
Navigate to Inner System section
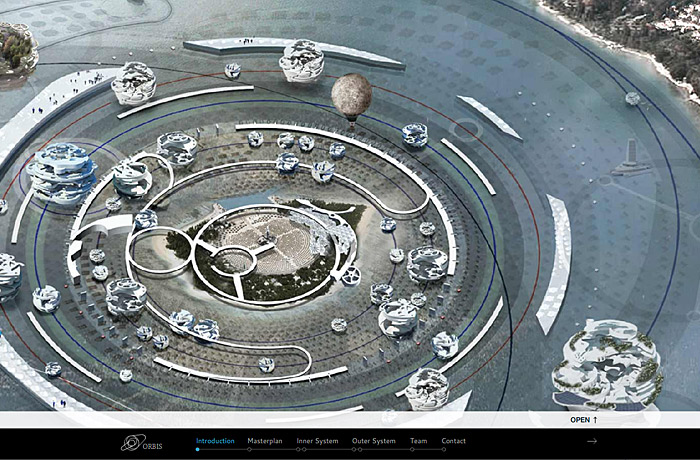317,441
